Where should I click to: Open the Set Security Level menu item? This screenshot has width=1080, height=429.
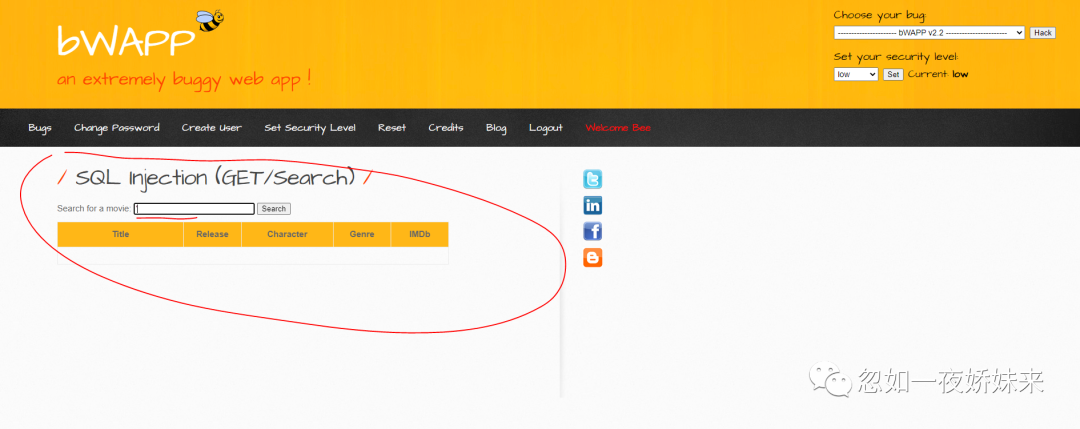click(310, 128)
